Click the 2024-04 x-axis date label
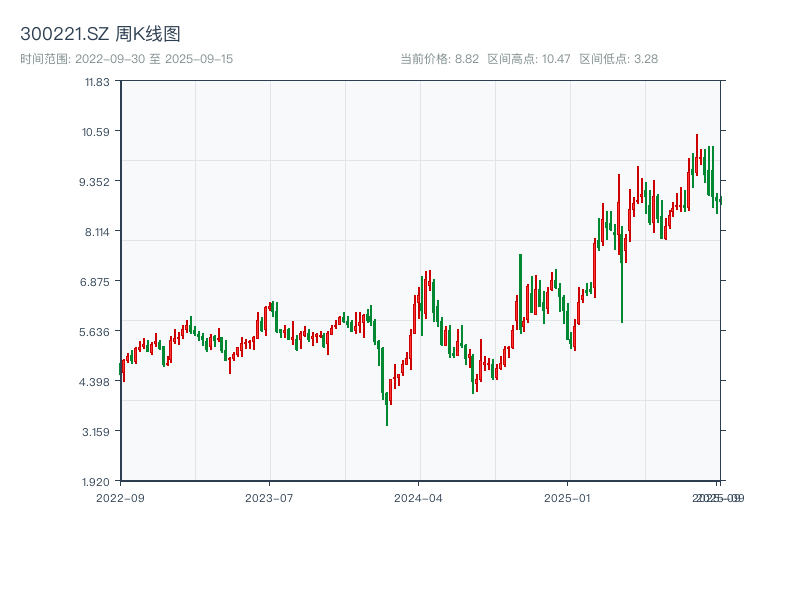 [x=419, y=497]
